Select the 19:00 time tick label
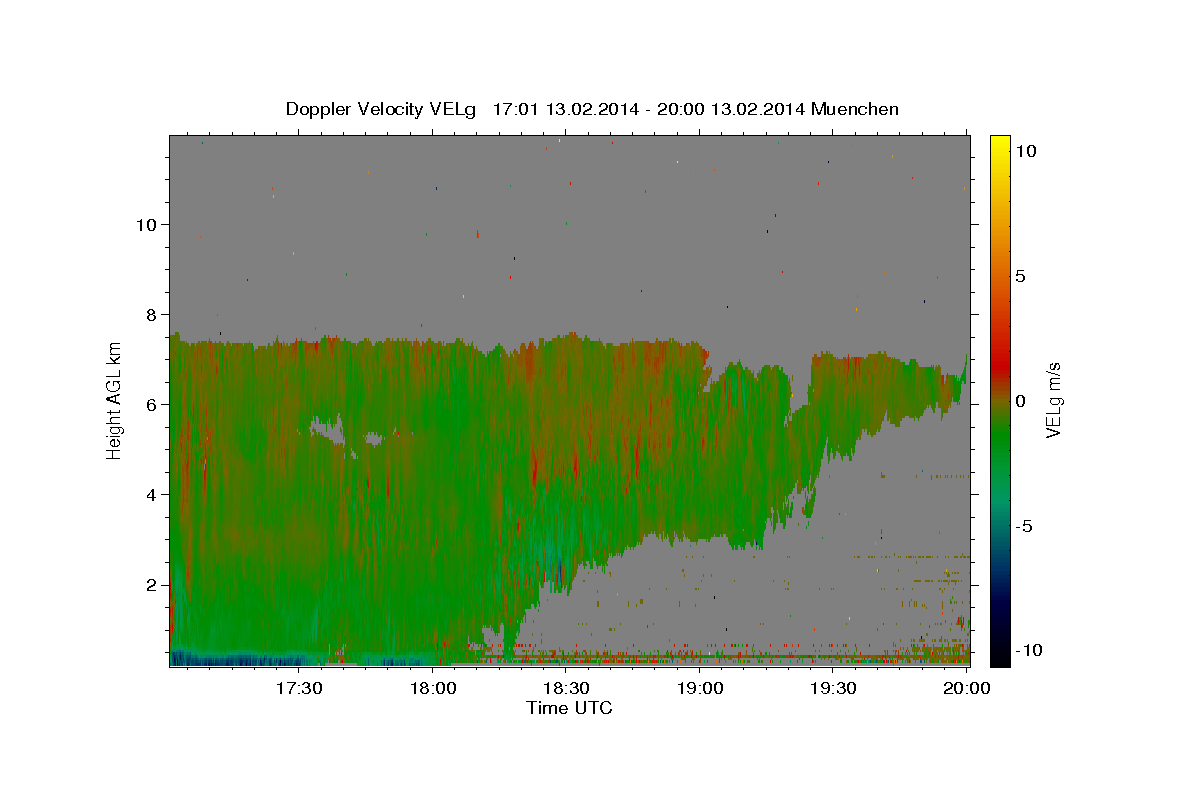The width and height of the screenshot is (1200, 800). click(x=700, y=688)
